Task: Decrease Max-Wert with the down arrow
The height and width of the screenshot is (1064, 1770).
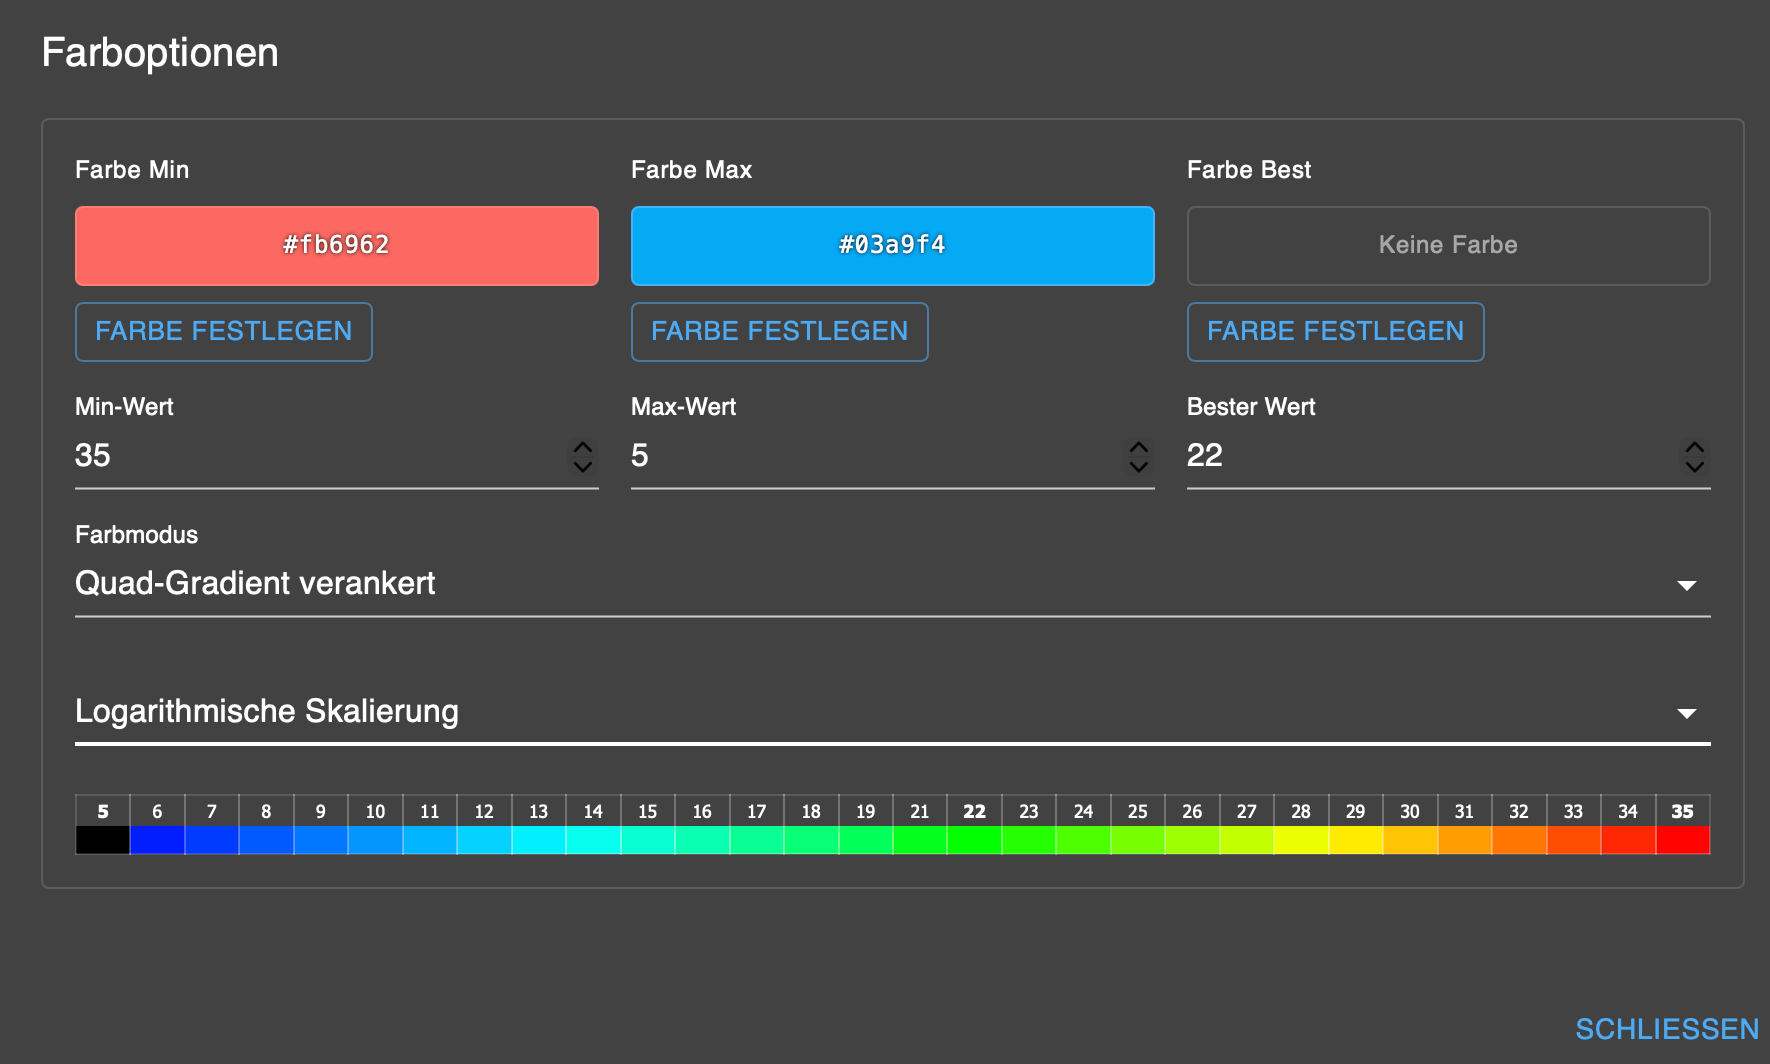Action: pyautogui.click(x=1139, y=466)
